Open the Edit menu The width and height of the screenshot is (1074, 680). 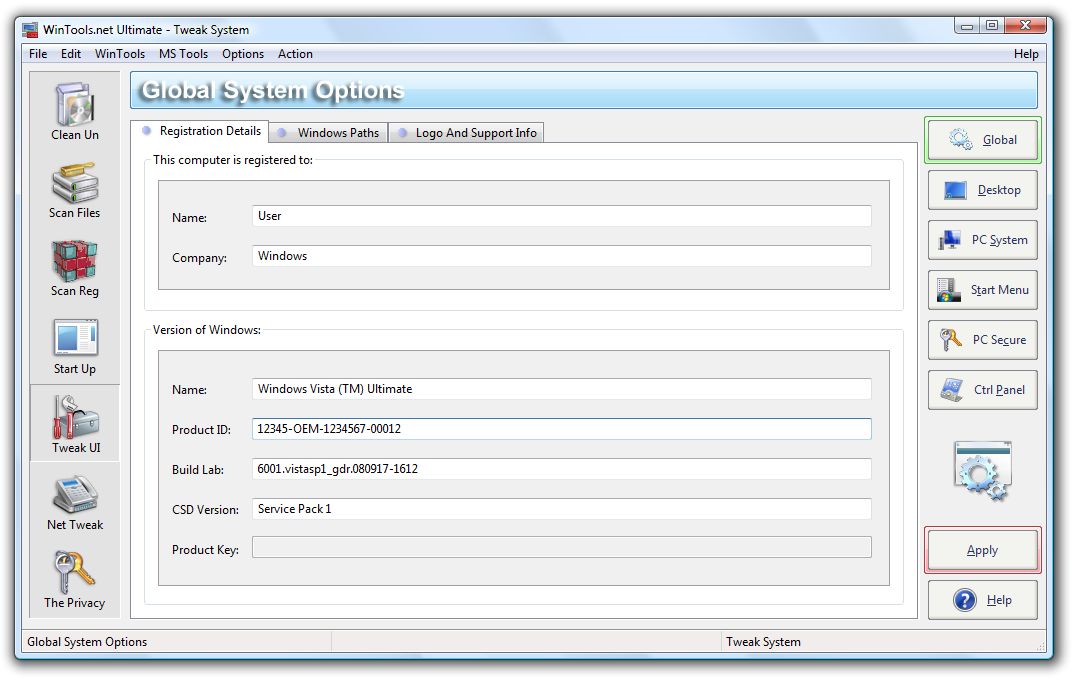(71, 53)
